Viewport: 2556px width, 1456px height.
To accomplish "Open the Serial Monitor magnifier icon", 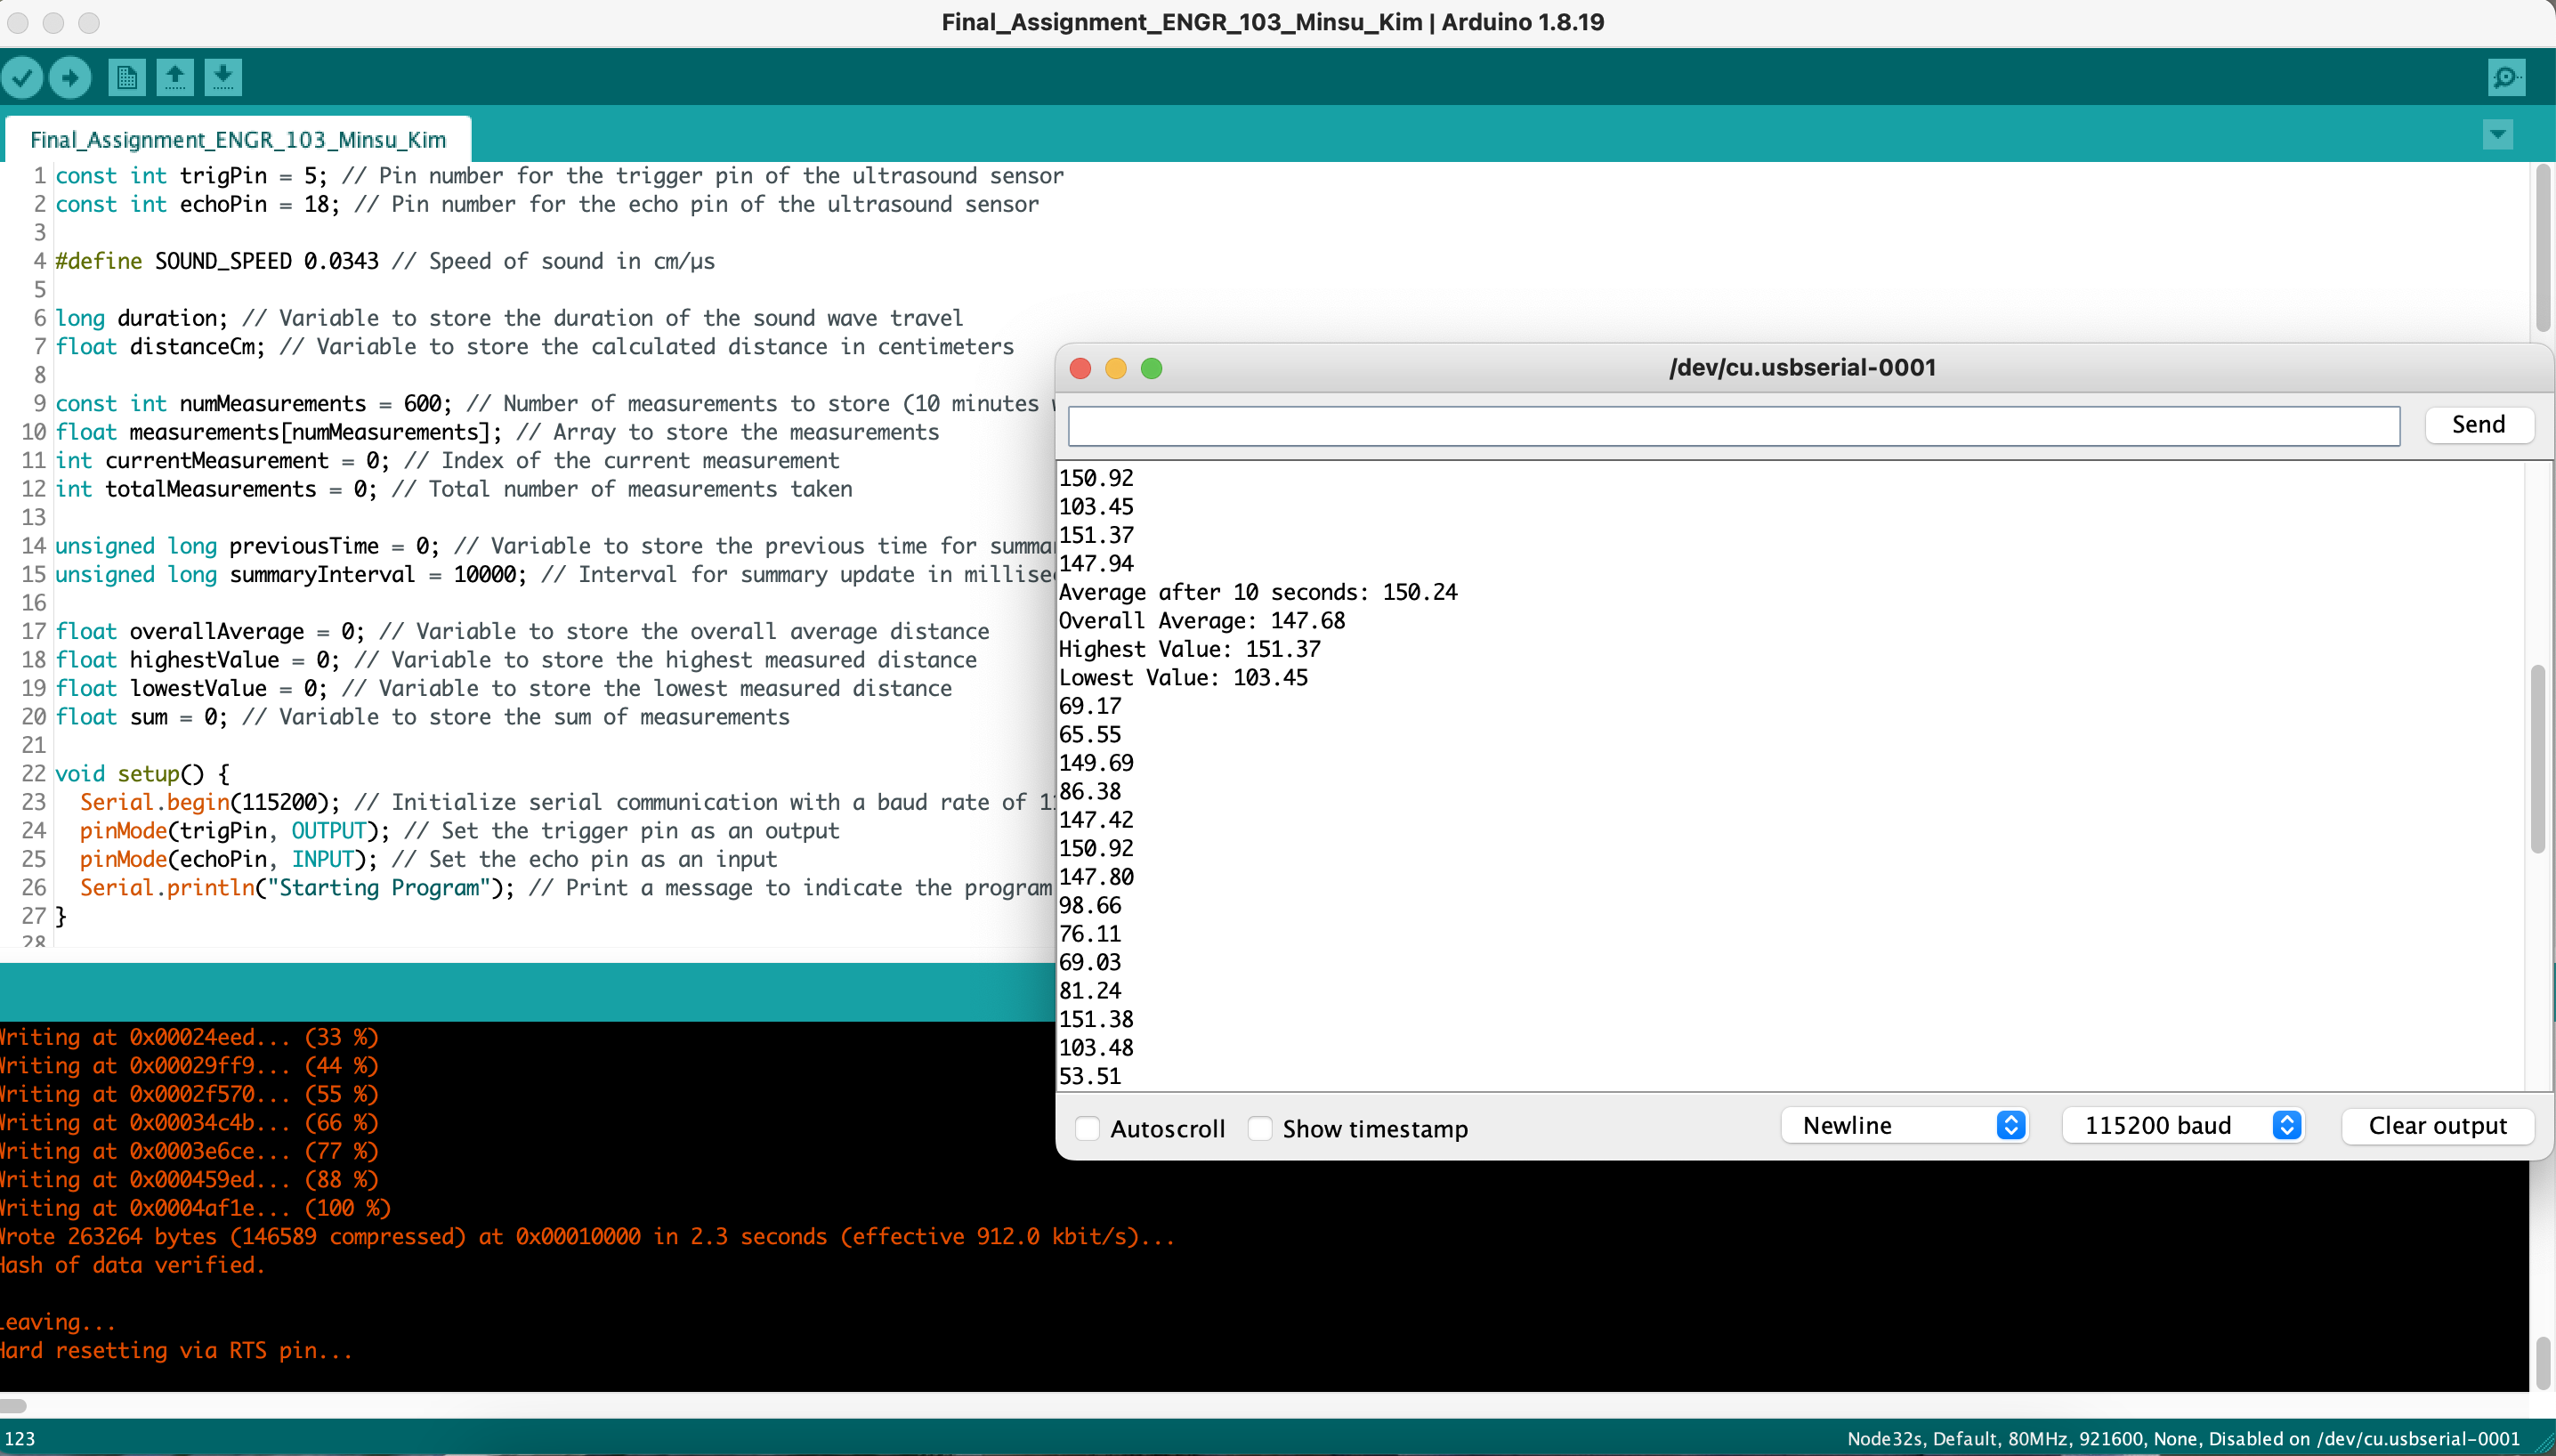I will (x=2506, y=77).
